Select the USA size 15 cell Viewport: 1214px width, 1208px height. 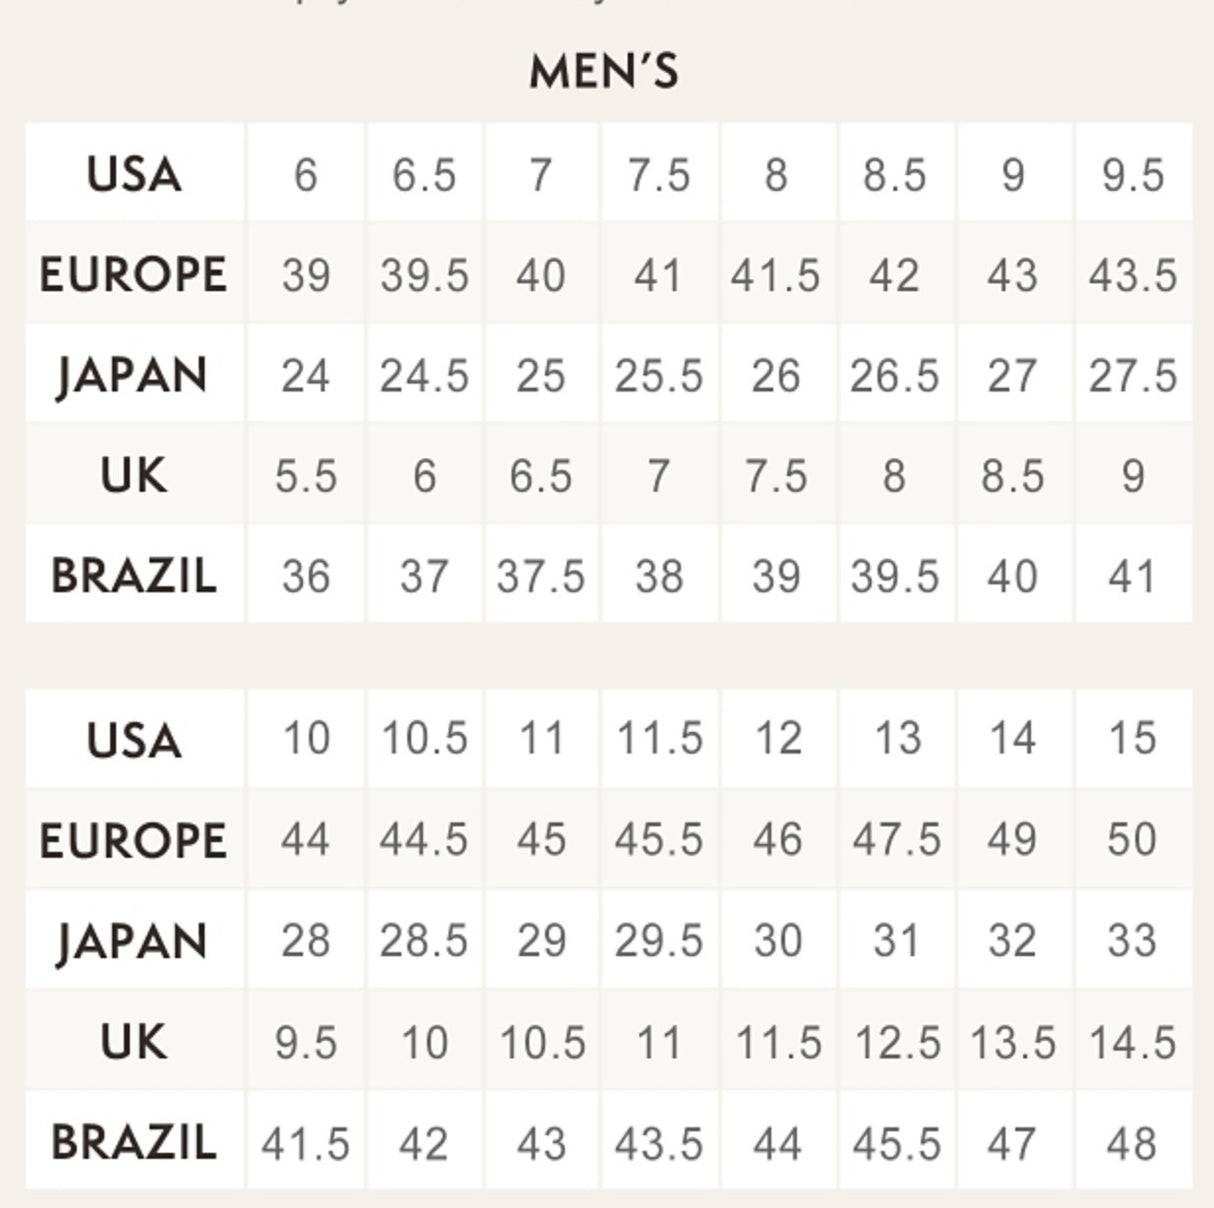click(1133, 739)
